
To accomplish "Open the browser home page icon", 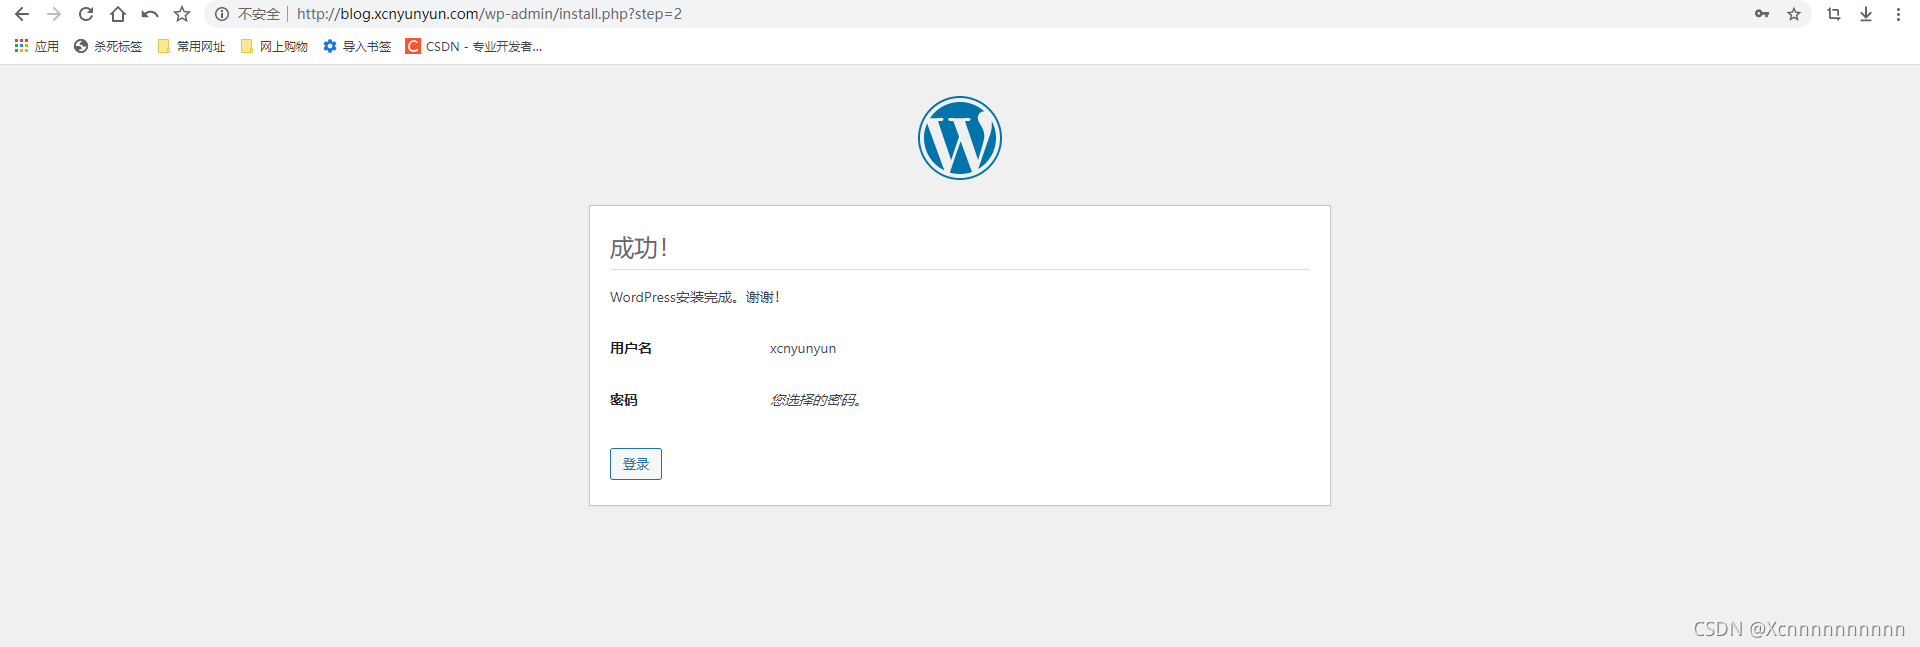I will (118, 14).
